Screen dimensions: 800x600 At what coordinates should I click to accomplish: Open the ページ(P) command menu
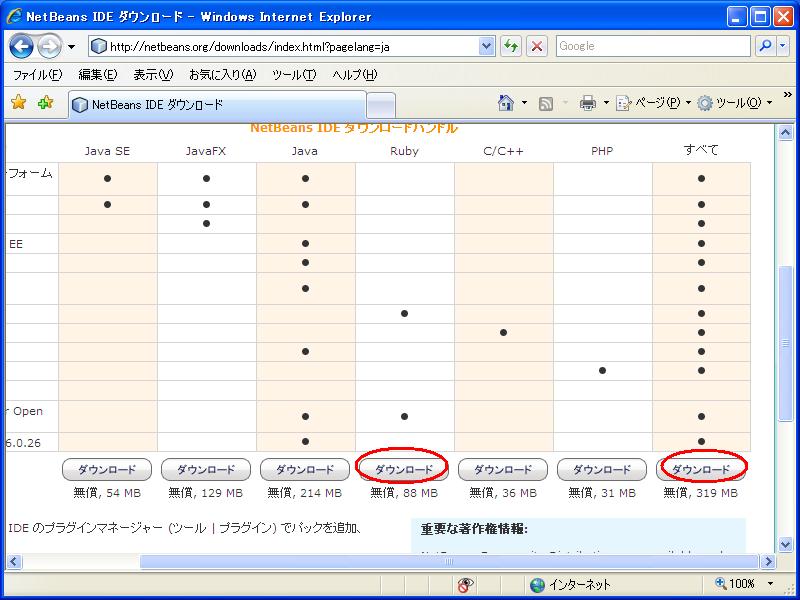point(653,103)
